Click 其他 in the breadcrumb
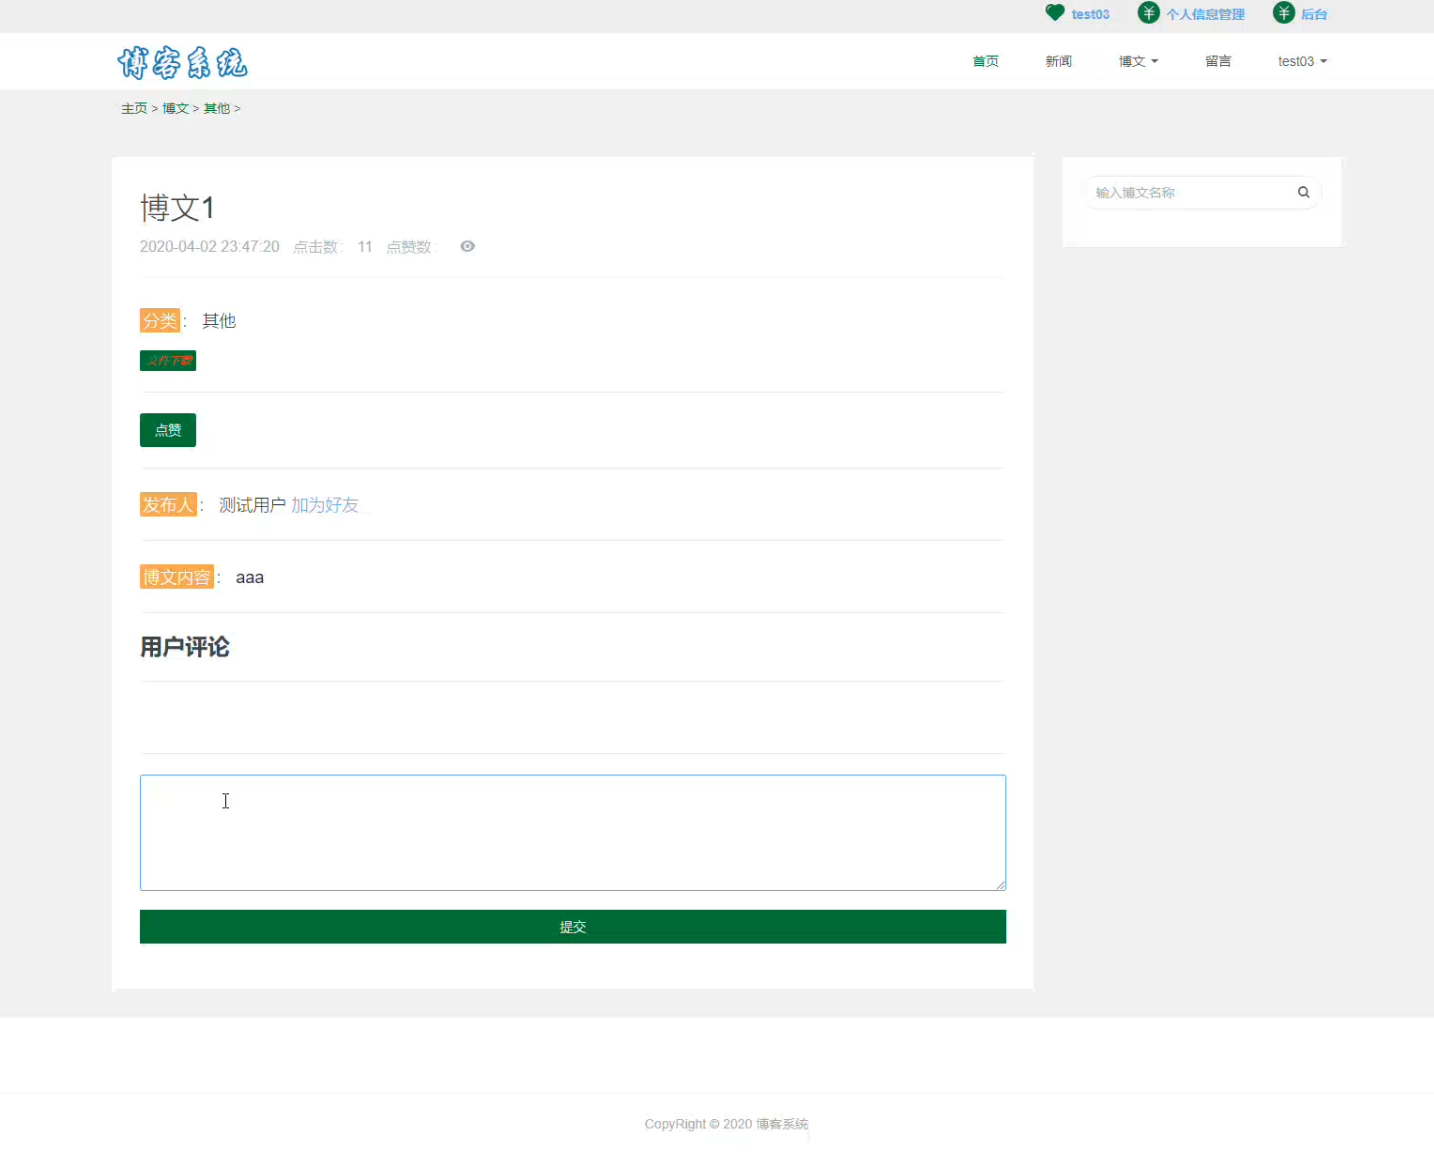 point(217,108)
